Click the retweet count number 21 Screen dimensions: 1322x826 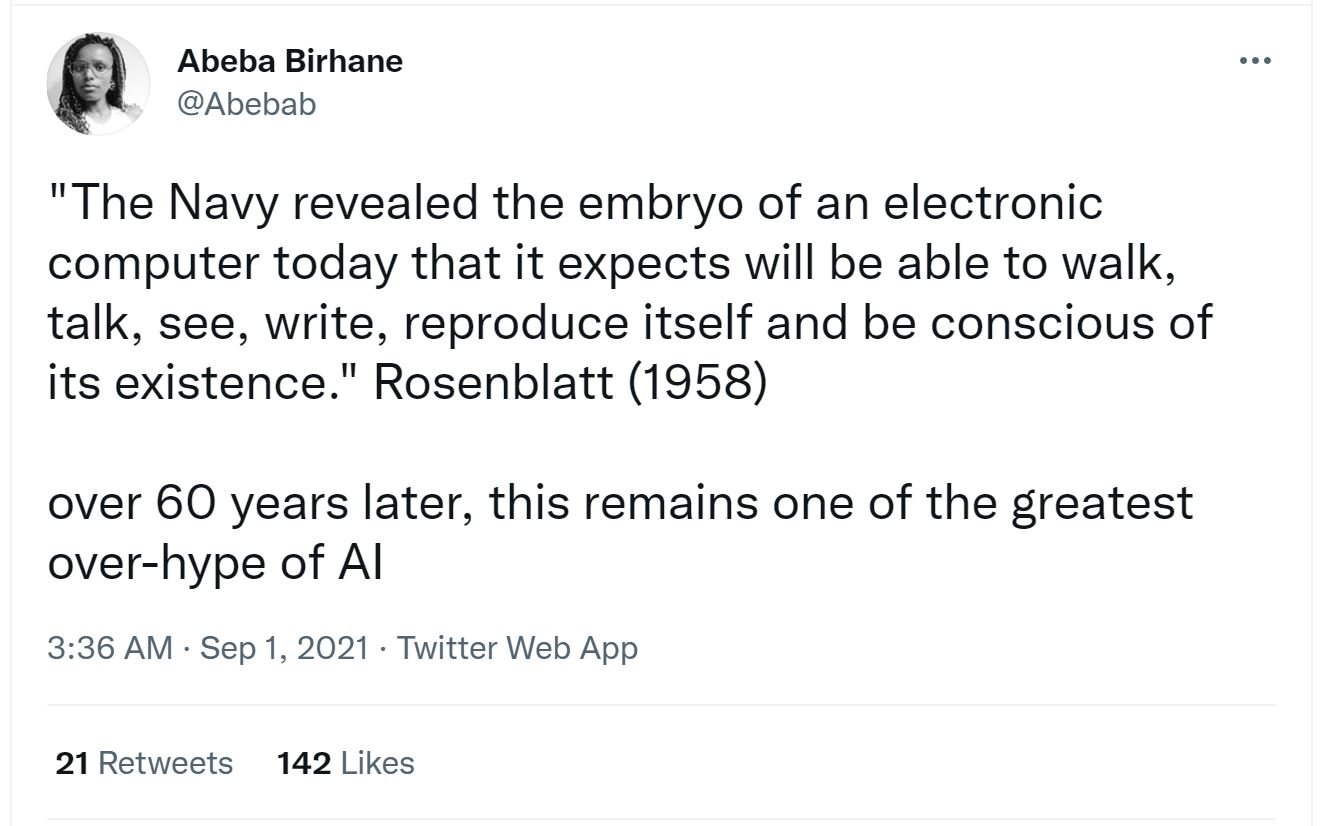(x=72, y=764)
